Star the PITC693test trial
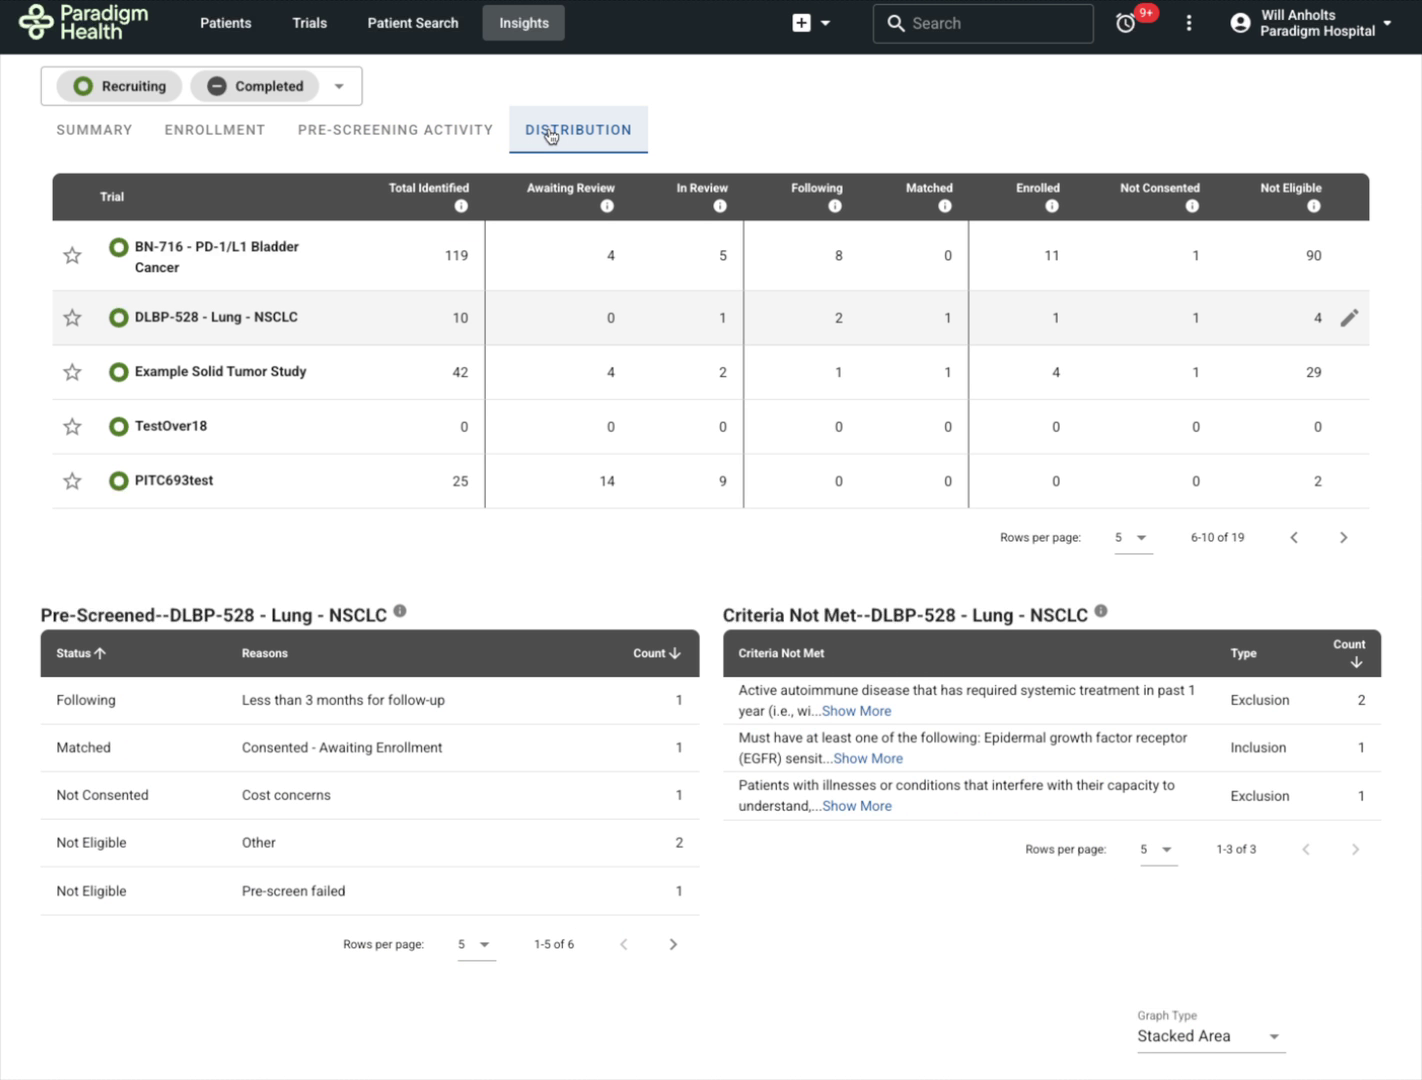The width and height of the screenshot is (1422, 1080). 72,481
